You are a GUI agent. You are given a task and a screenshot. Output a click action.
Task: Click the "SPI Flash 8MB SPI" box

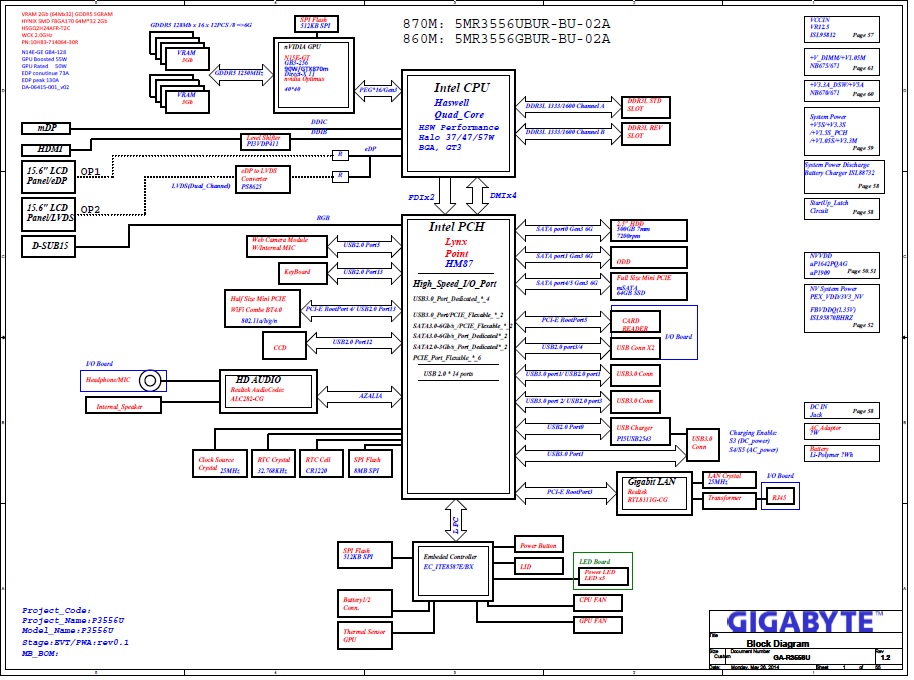(x=370, y=464)
